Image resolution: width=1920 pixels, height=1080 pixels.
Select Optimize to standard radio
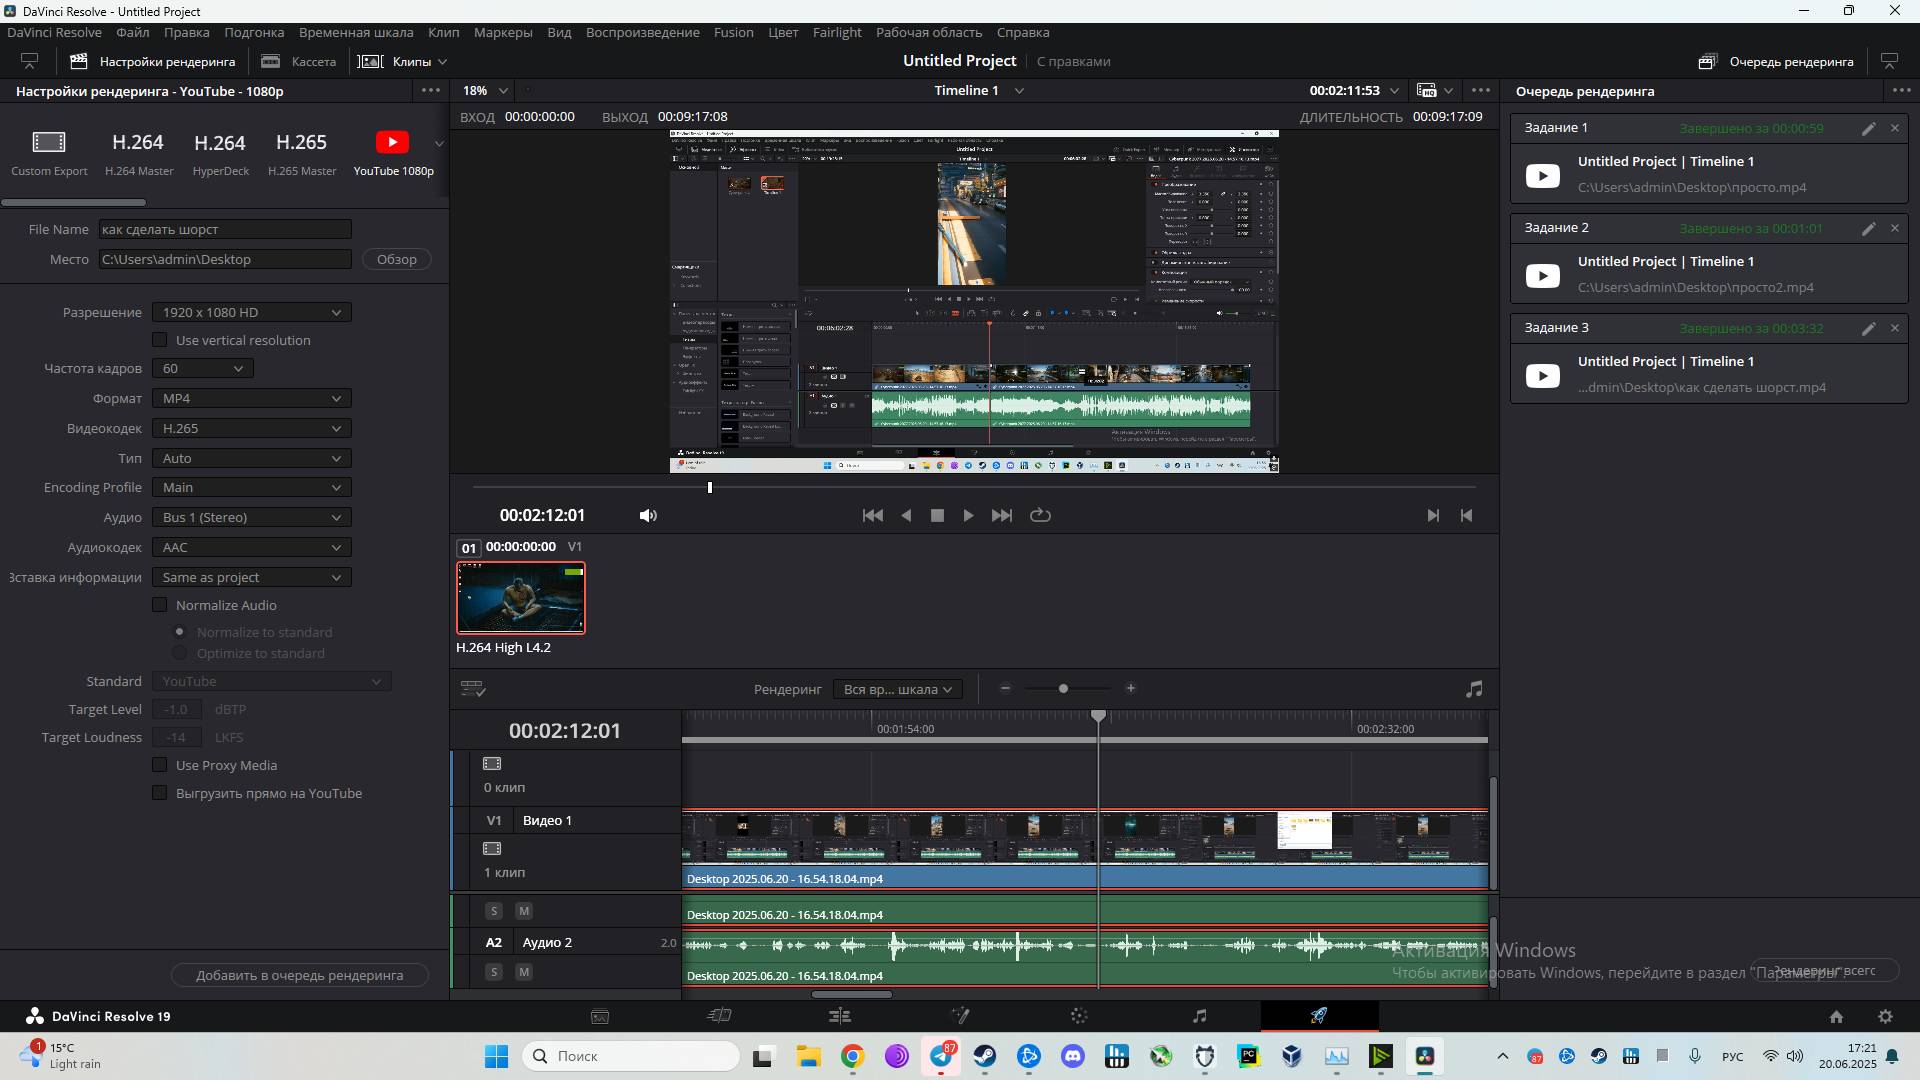click(180, 653)
